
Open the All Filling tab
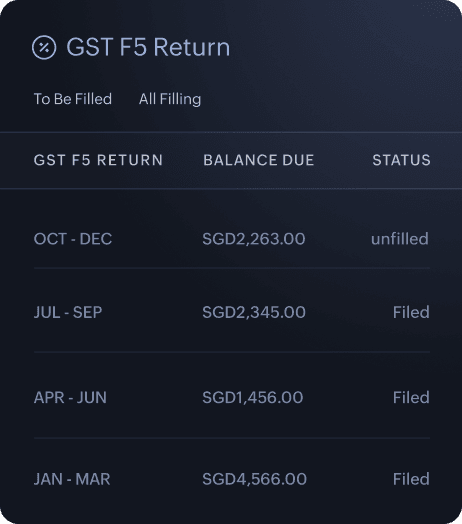click(170, 99)
